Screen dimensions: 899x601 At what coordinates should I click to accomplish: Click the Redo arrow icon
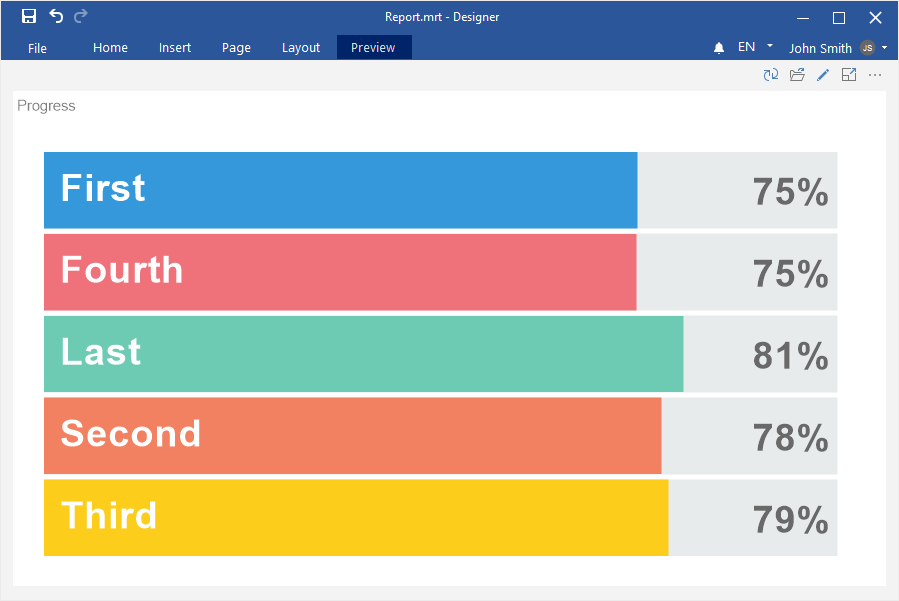click(x=81, y=16)
